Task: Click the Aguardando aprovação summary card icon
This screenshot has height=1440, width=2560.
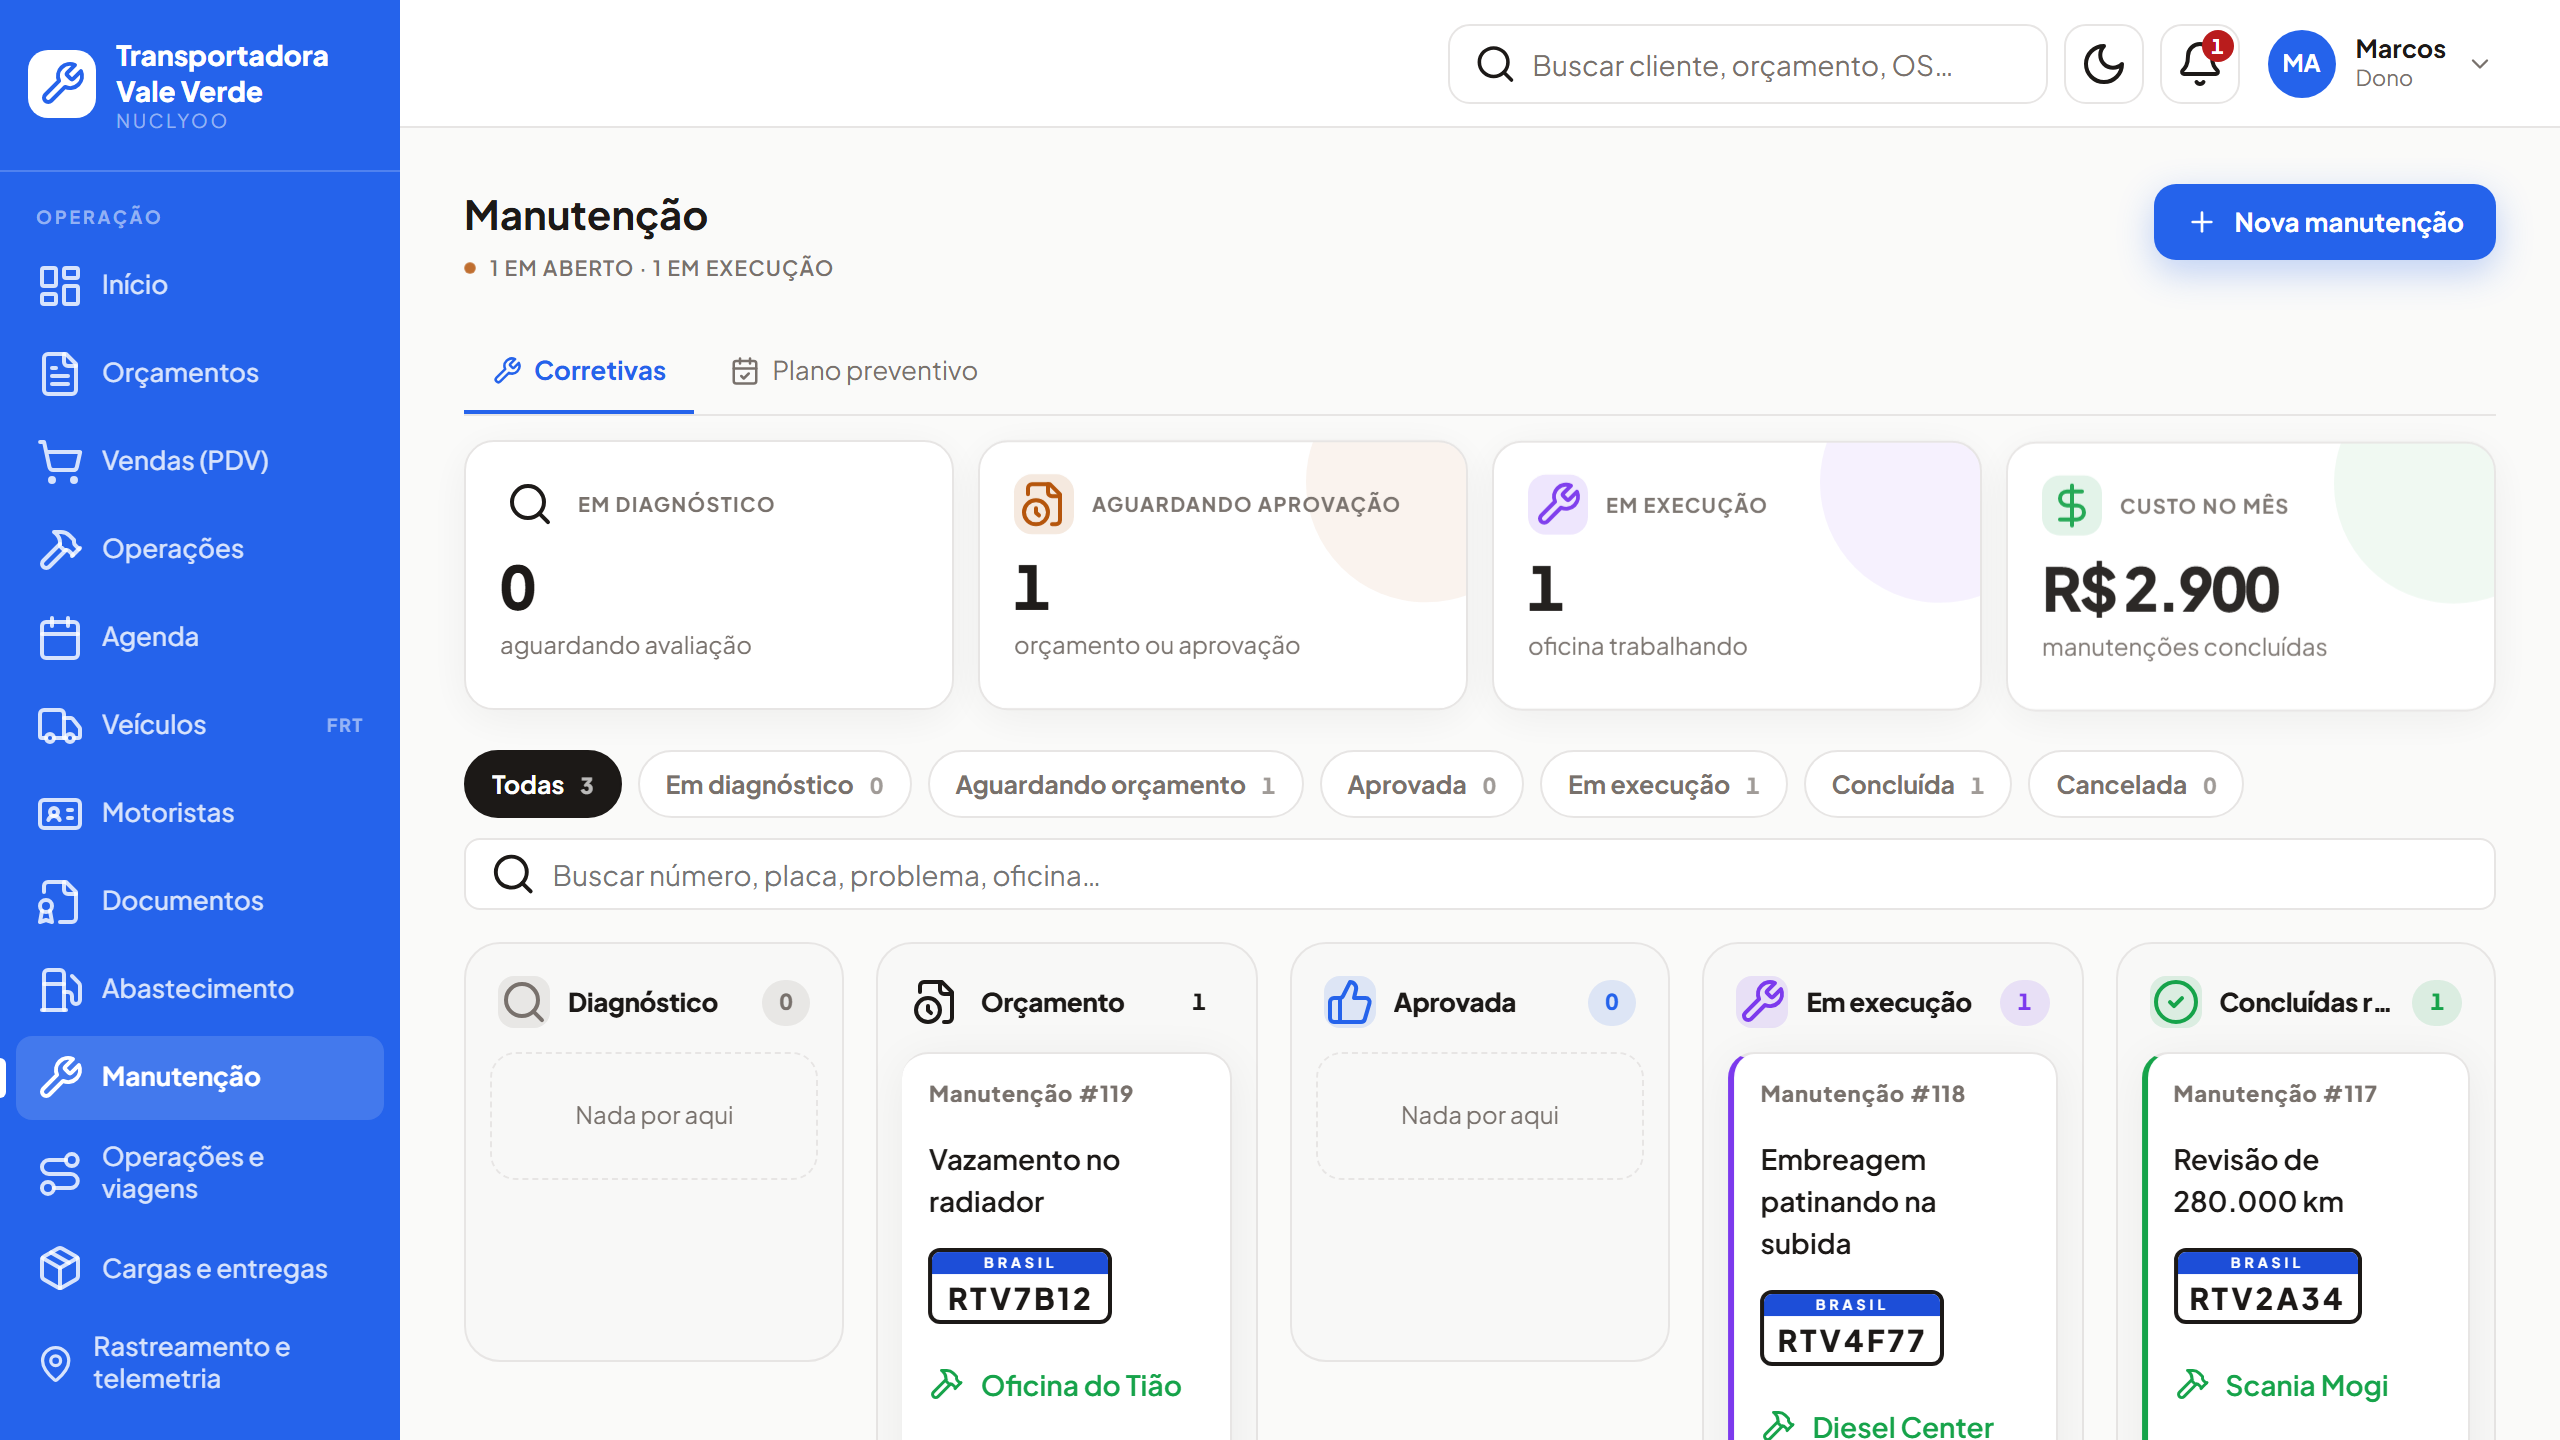Action: click(x=1043, y=504)
